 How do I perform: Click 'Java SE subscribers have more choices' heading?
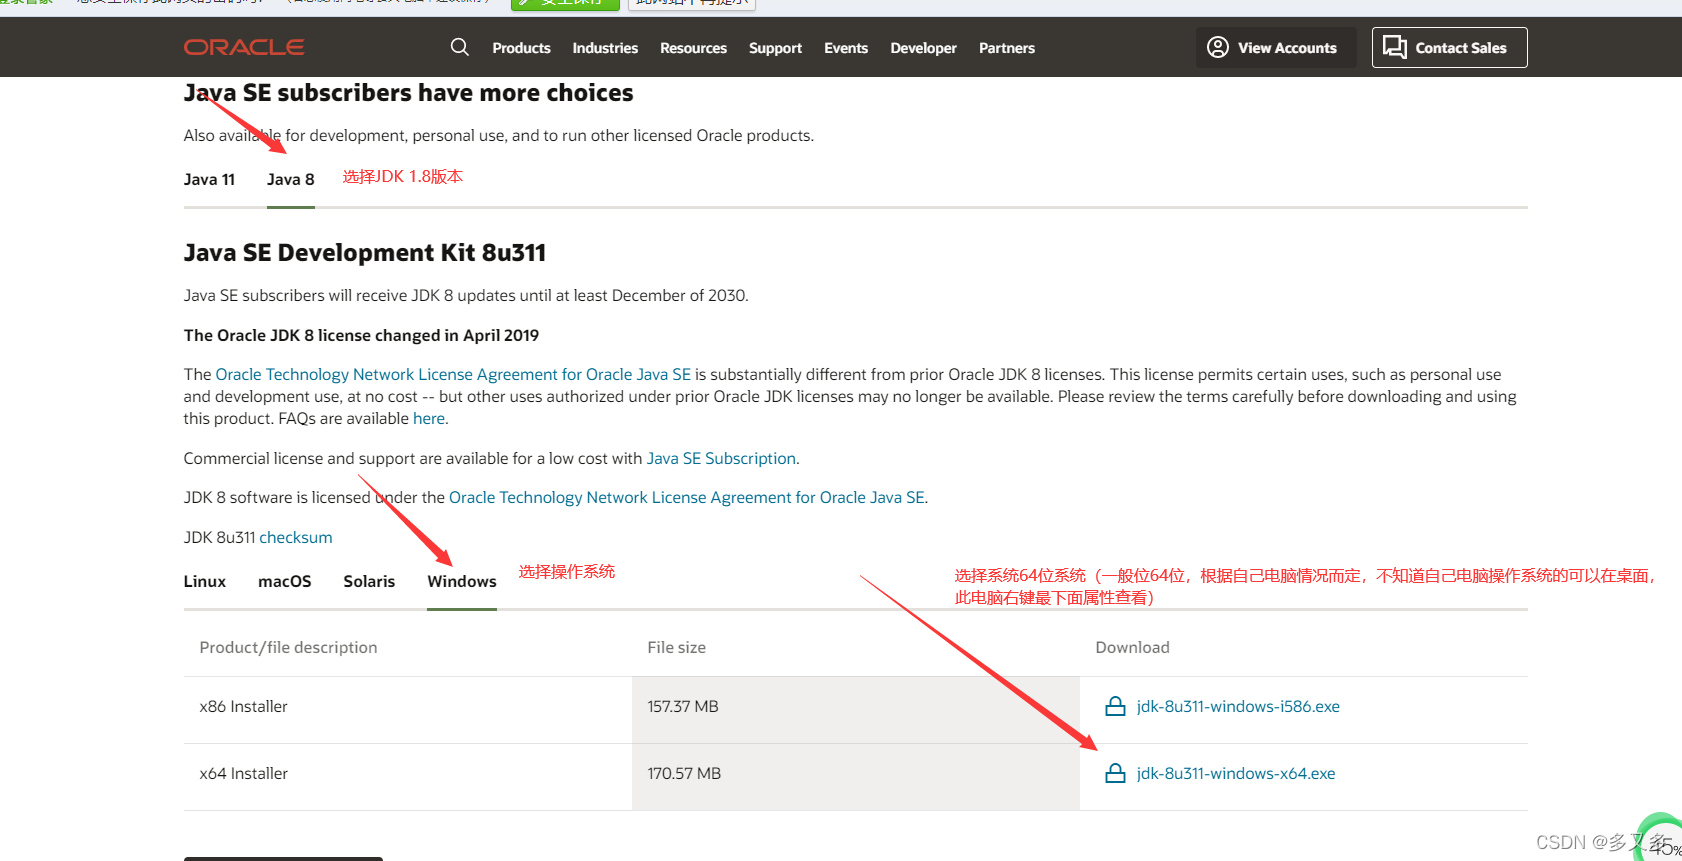tap(408, 93)
